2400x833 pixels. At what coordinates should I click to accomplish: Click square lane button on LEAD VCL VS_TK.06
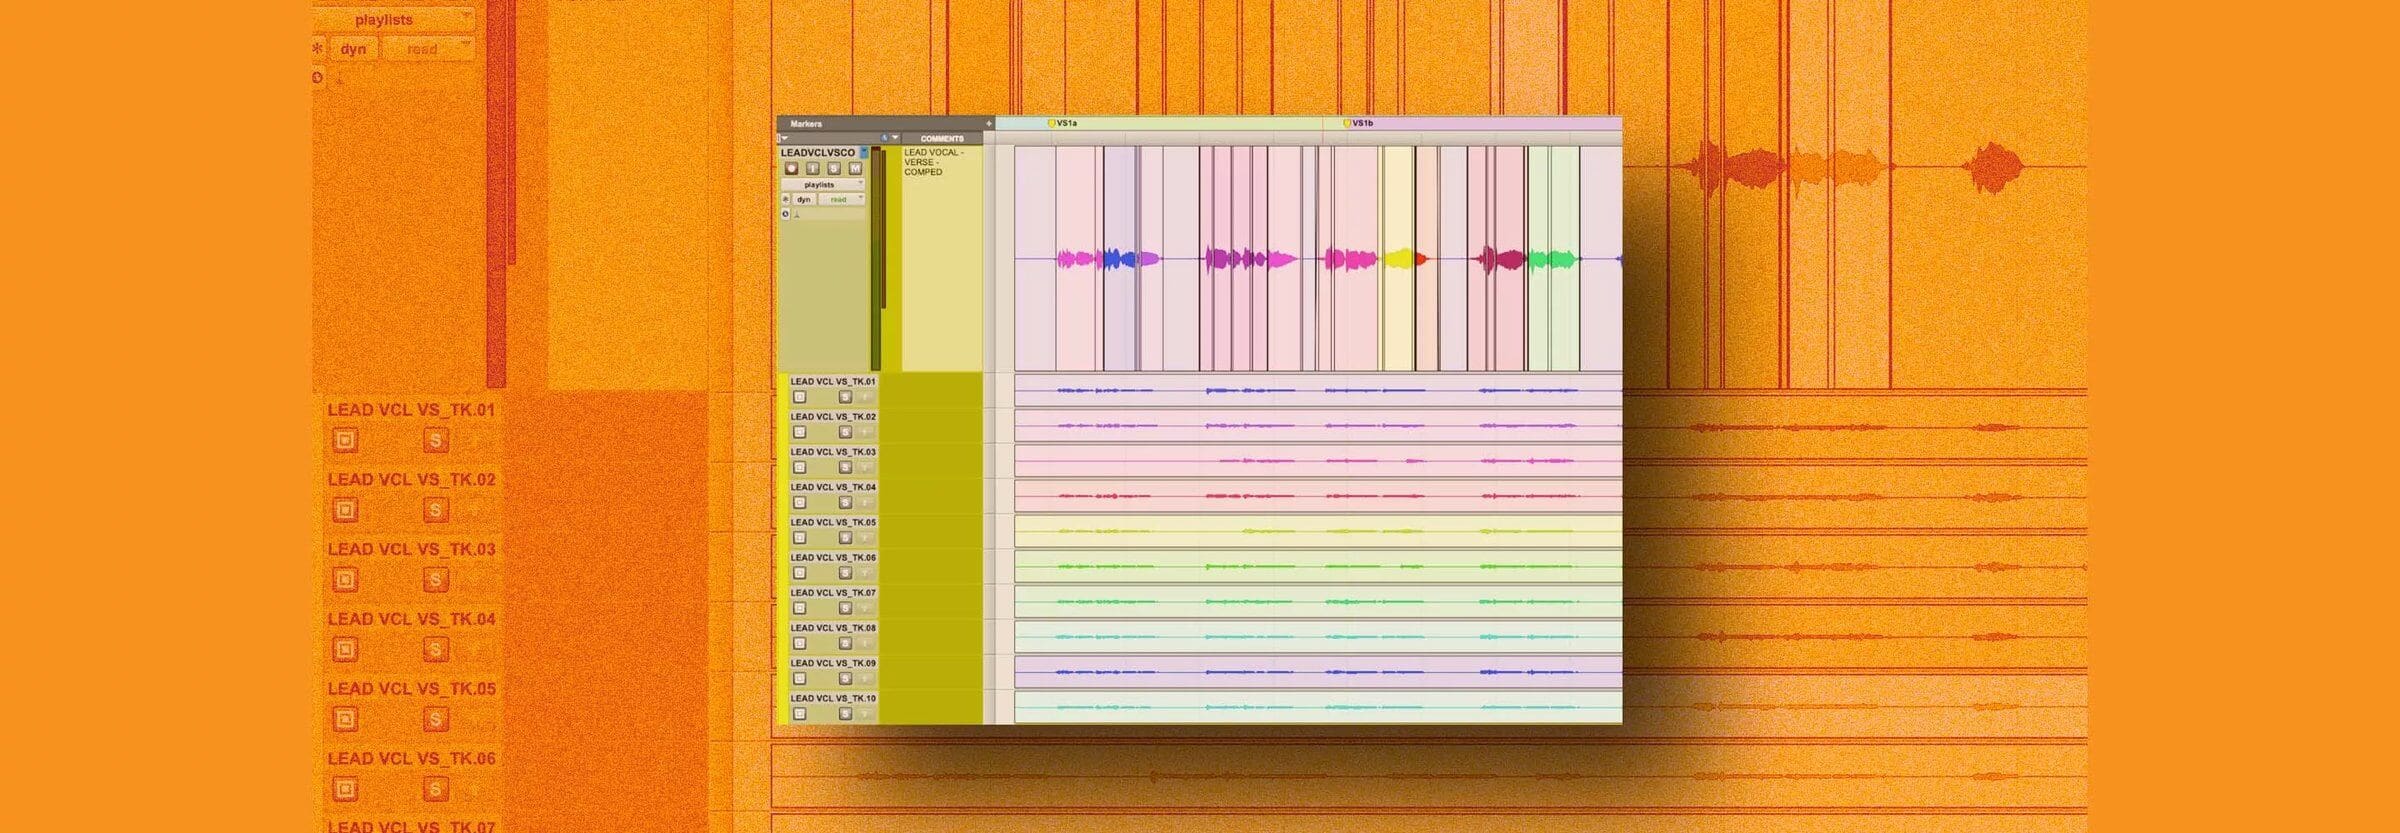coord(799,573)
